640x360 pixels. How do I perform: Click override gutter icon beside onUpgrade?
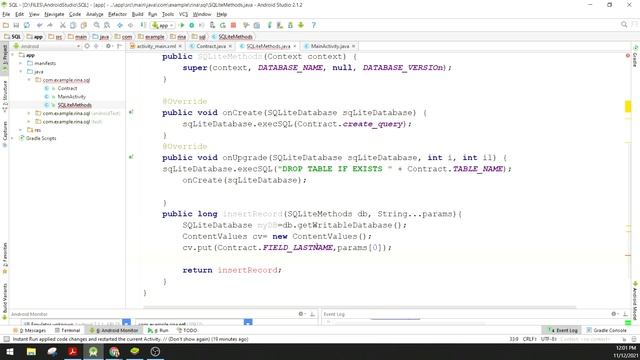pyautogui.click(x=131, y=157)
